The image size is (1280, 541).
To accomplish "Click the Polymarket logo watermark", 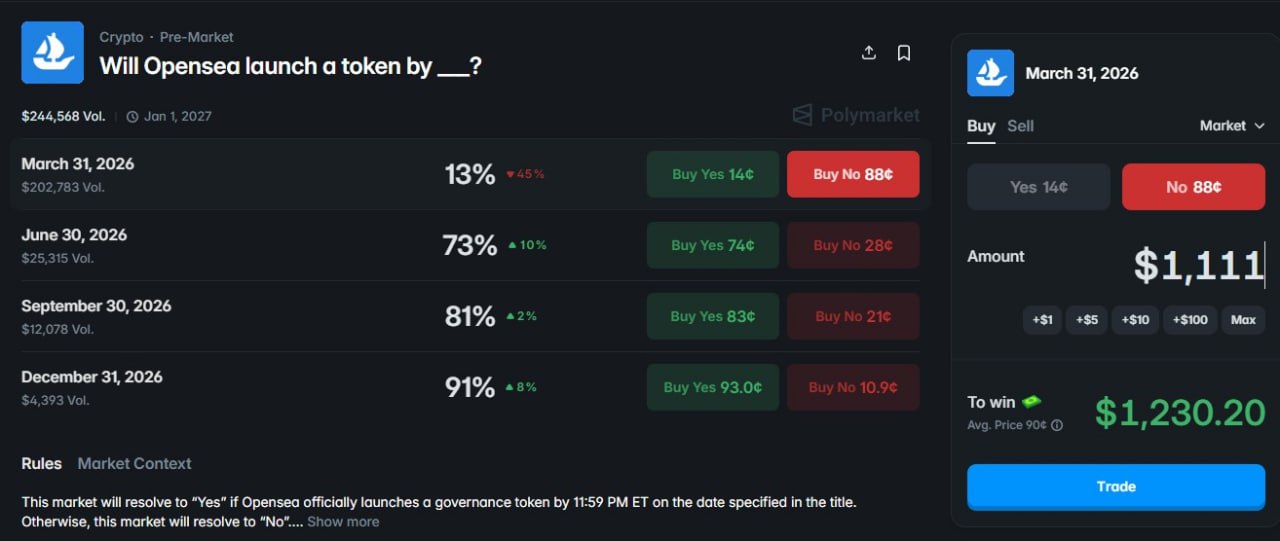I will coord(856,115).
